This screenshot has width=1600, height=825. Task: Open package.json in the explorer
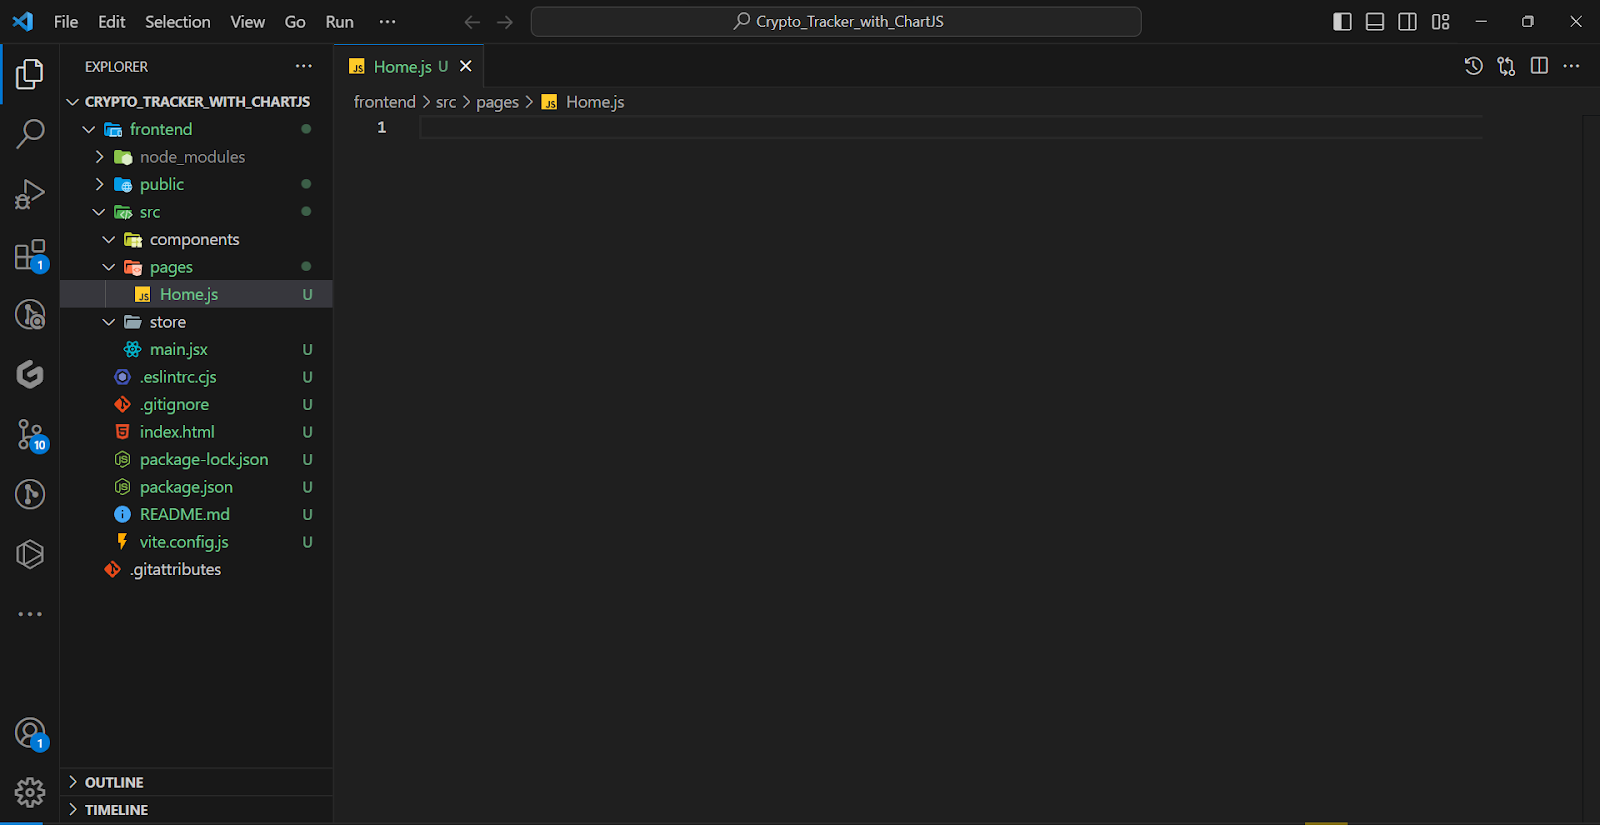point(186,487)
